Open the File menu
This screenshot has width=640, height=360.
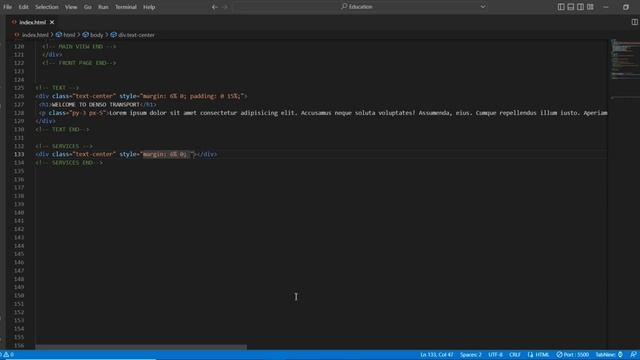click(x=7, y=7)
